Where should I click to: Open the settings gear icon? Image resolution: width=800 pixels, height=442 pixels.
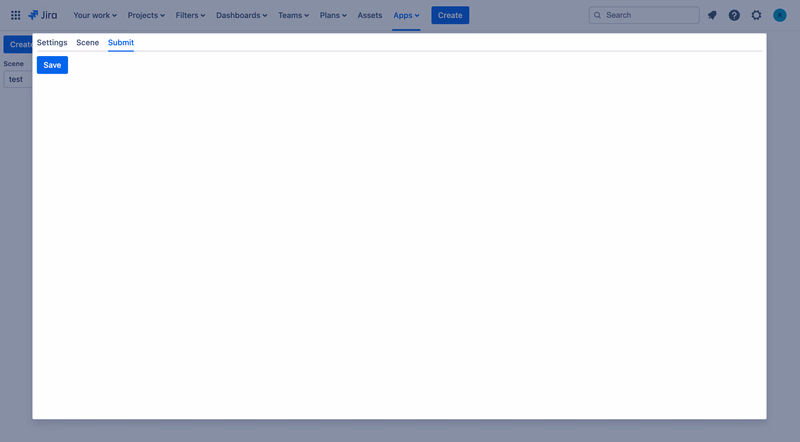[756, 15]
